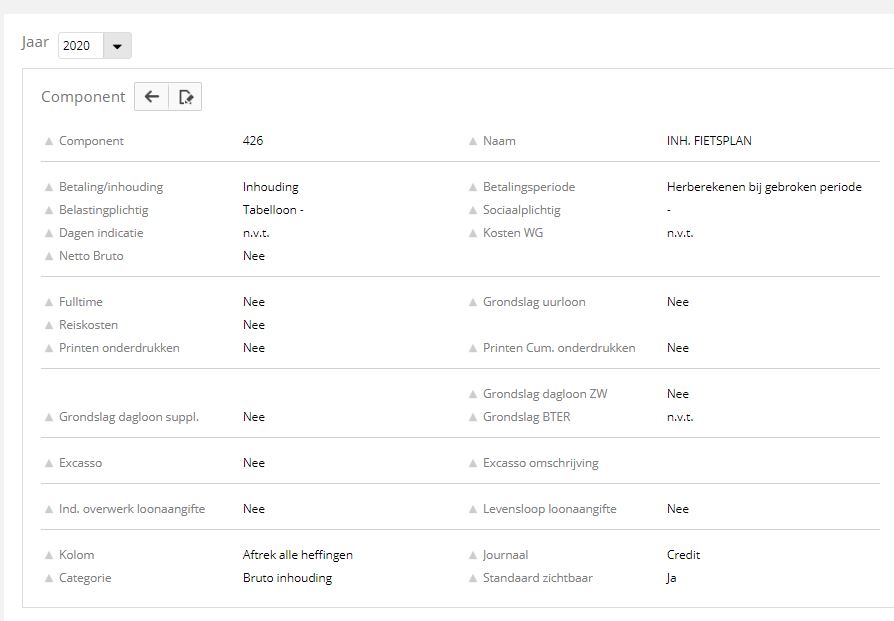The image size is (894, 621).
Task: Click the triangle icon beside Sociaalplichtig
Action: pos(473,210)
